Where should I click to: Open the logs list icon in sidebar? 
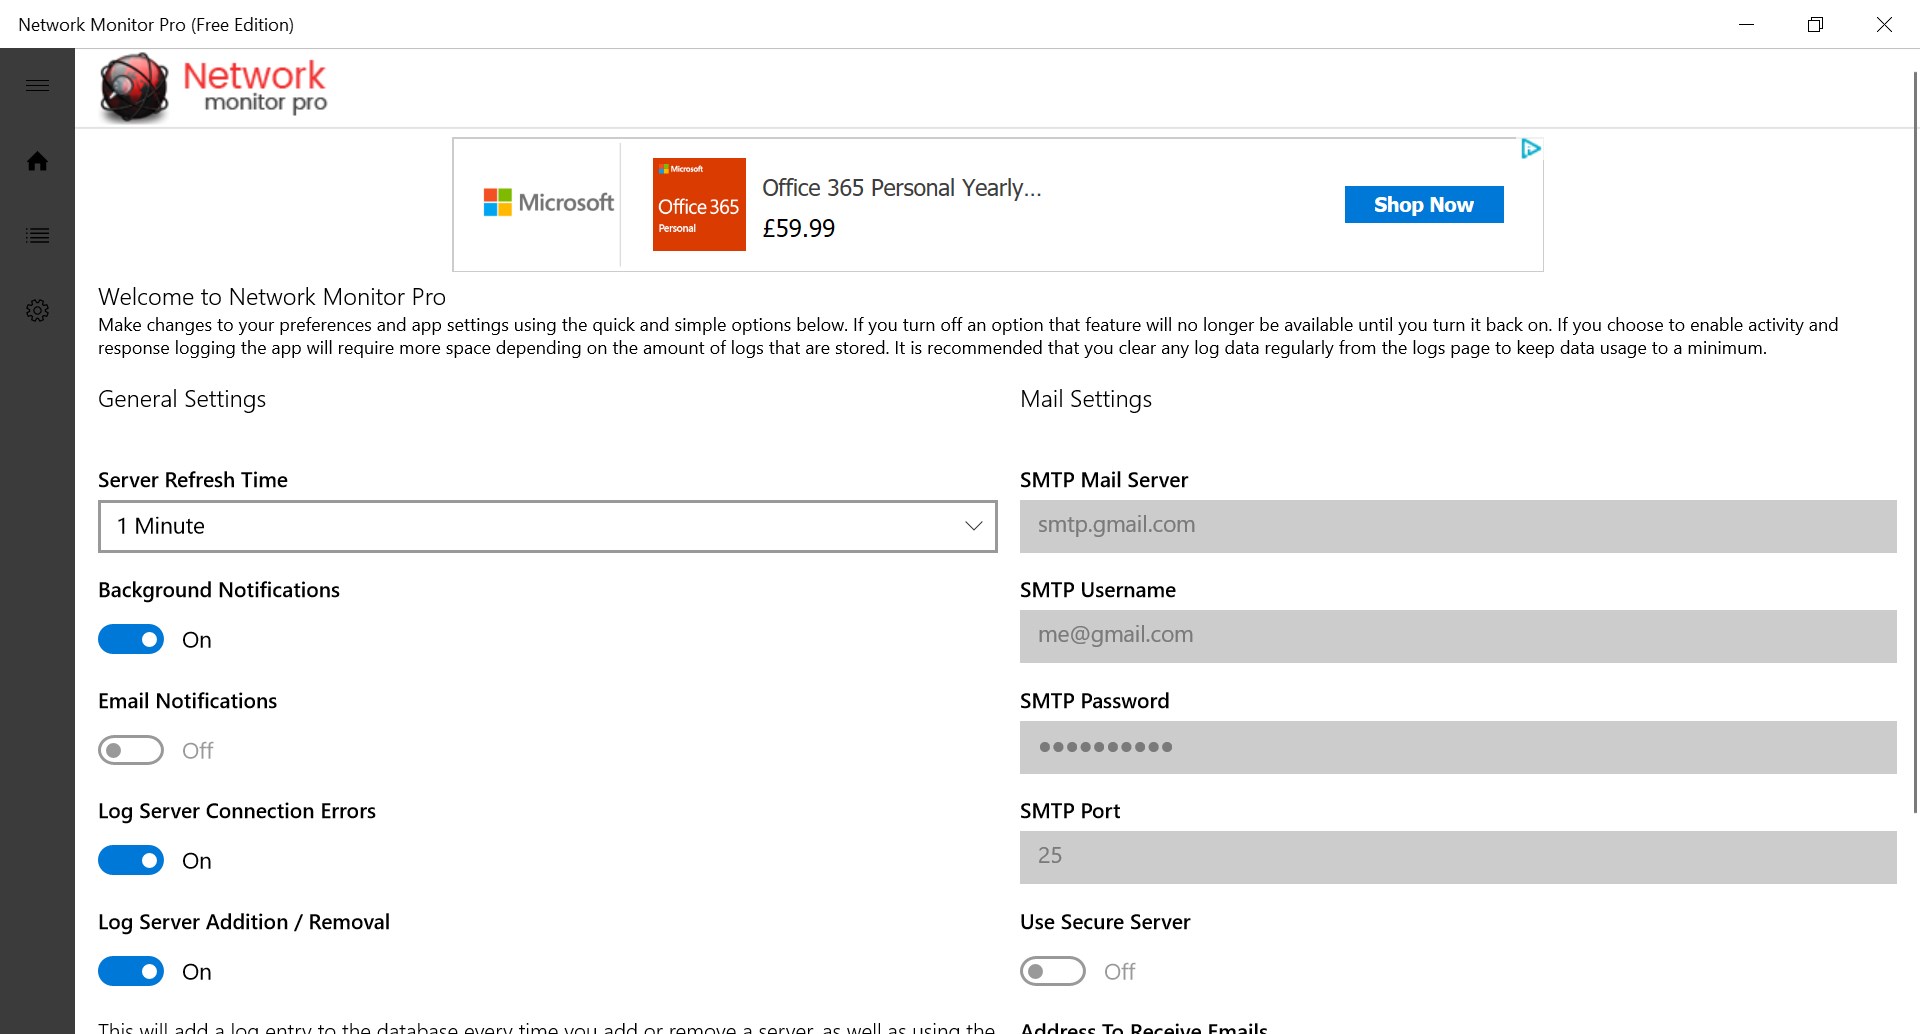37,236
